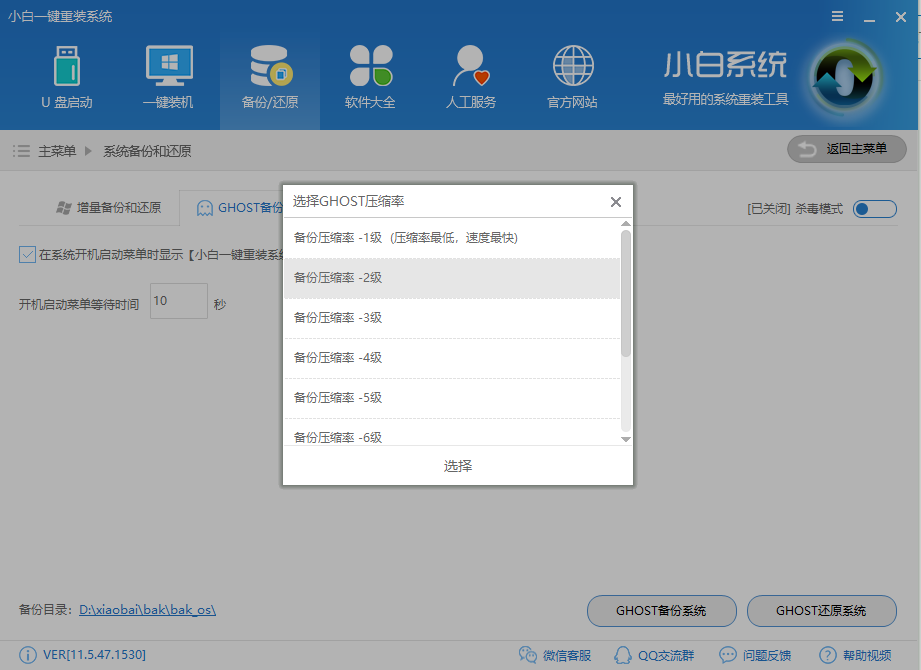Screen dimensions: 921x670
Task: Confirm with the 选择 button
Action: pyautogui.click(x=457, y=465)
